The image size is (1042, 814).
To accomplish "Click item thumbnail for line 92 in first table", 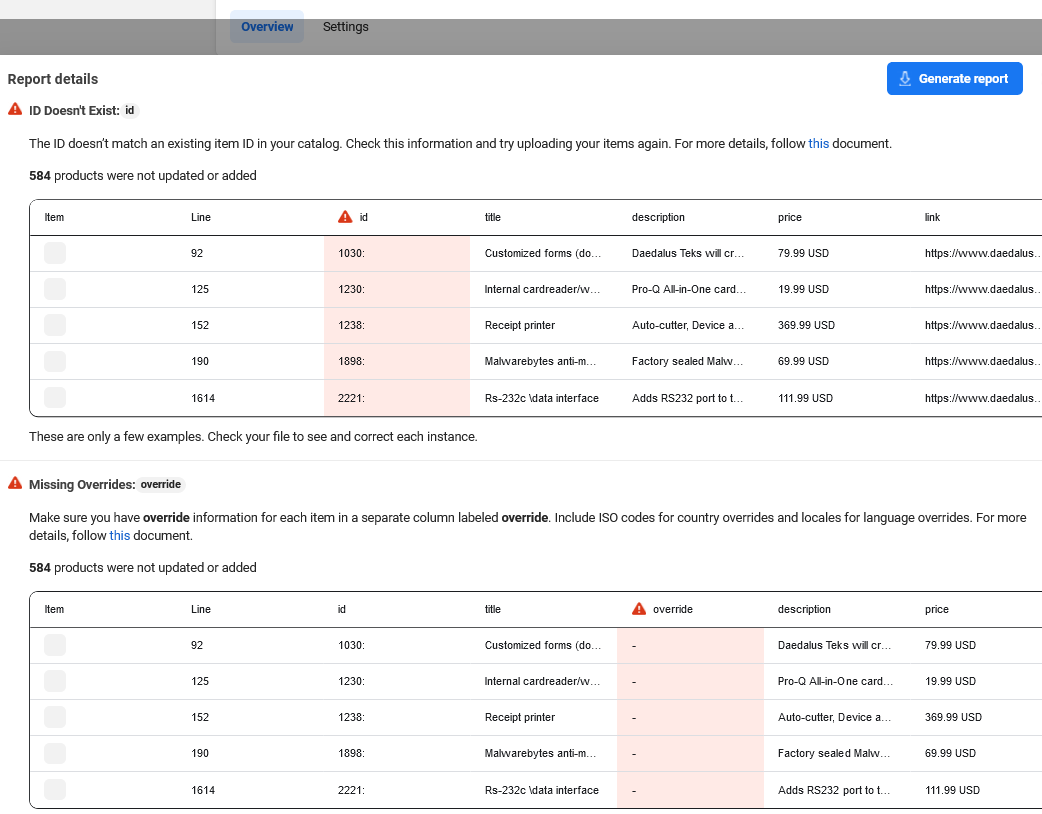I will coord(55,253).
